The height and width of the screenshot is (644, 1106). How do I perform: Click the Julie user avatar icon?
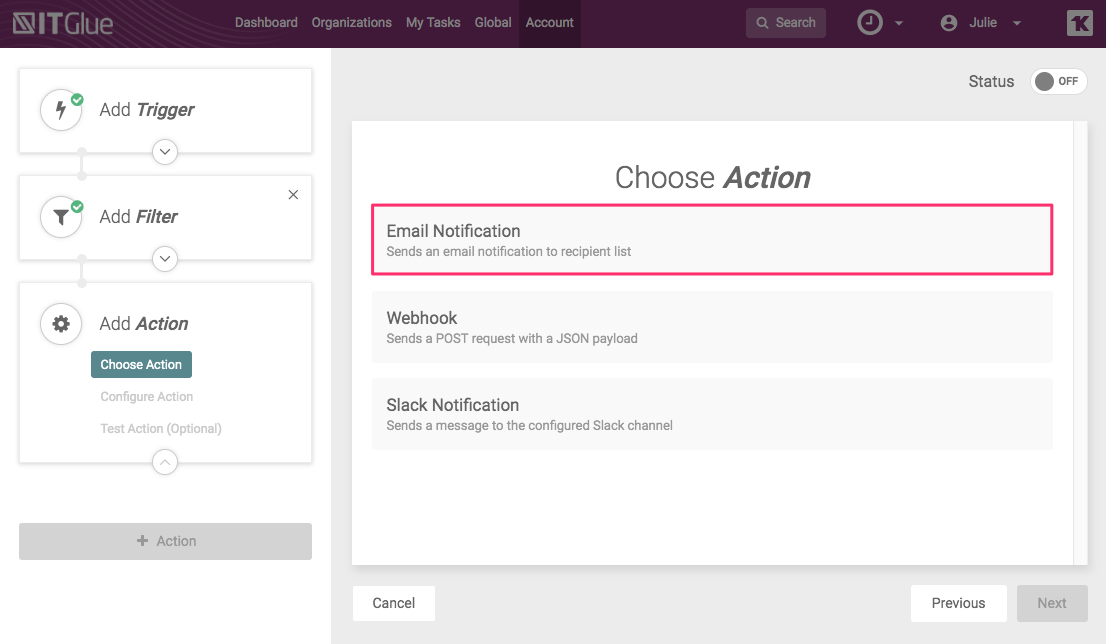tap(949, 23)
